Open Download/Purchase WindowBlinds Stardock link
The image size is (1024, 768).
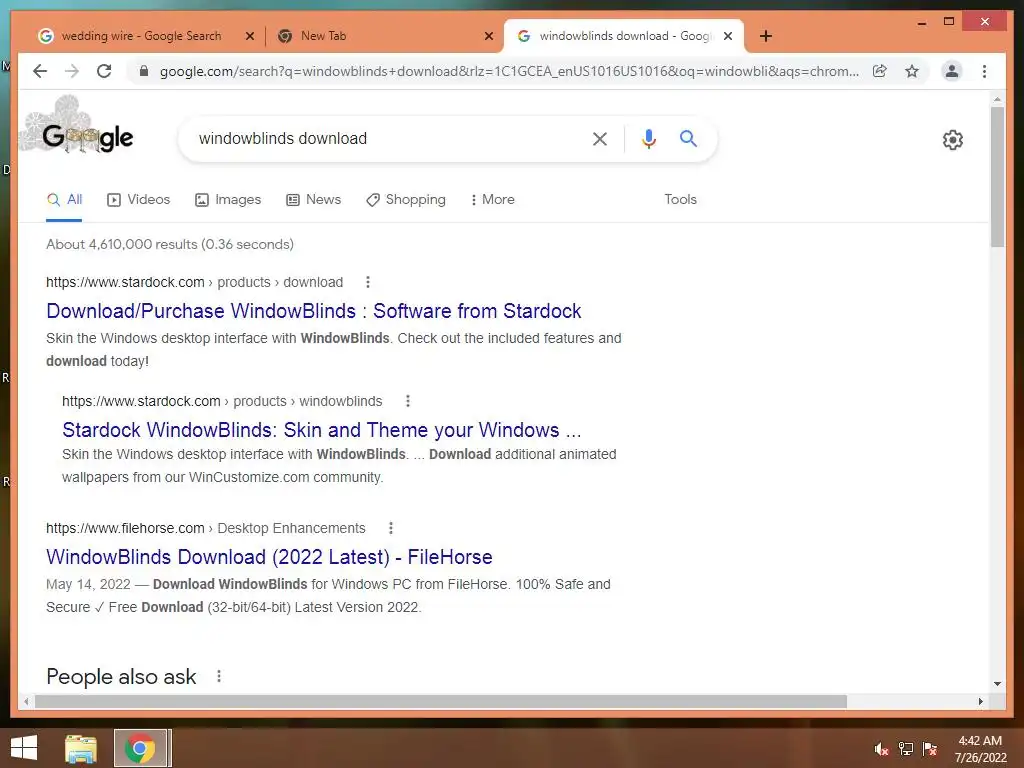click(x=313, y=311)
